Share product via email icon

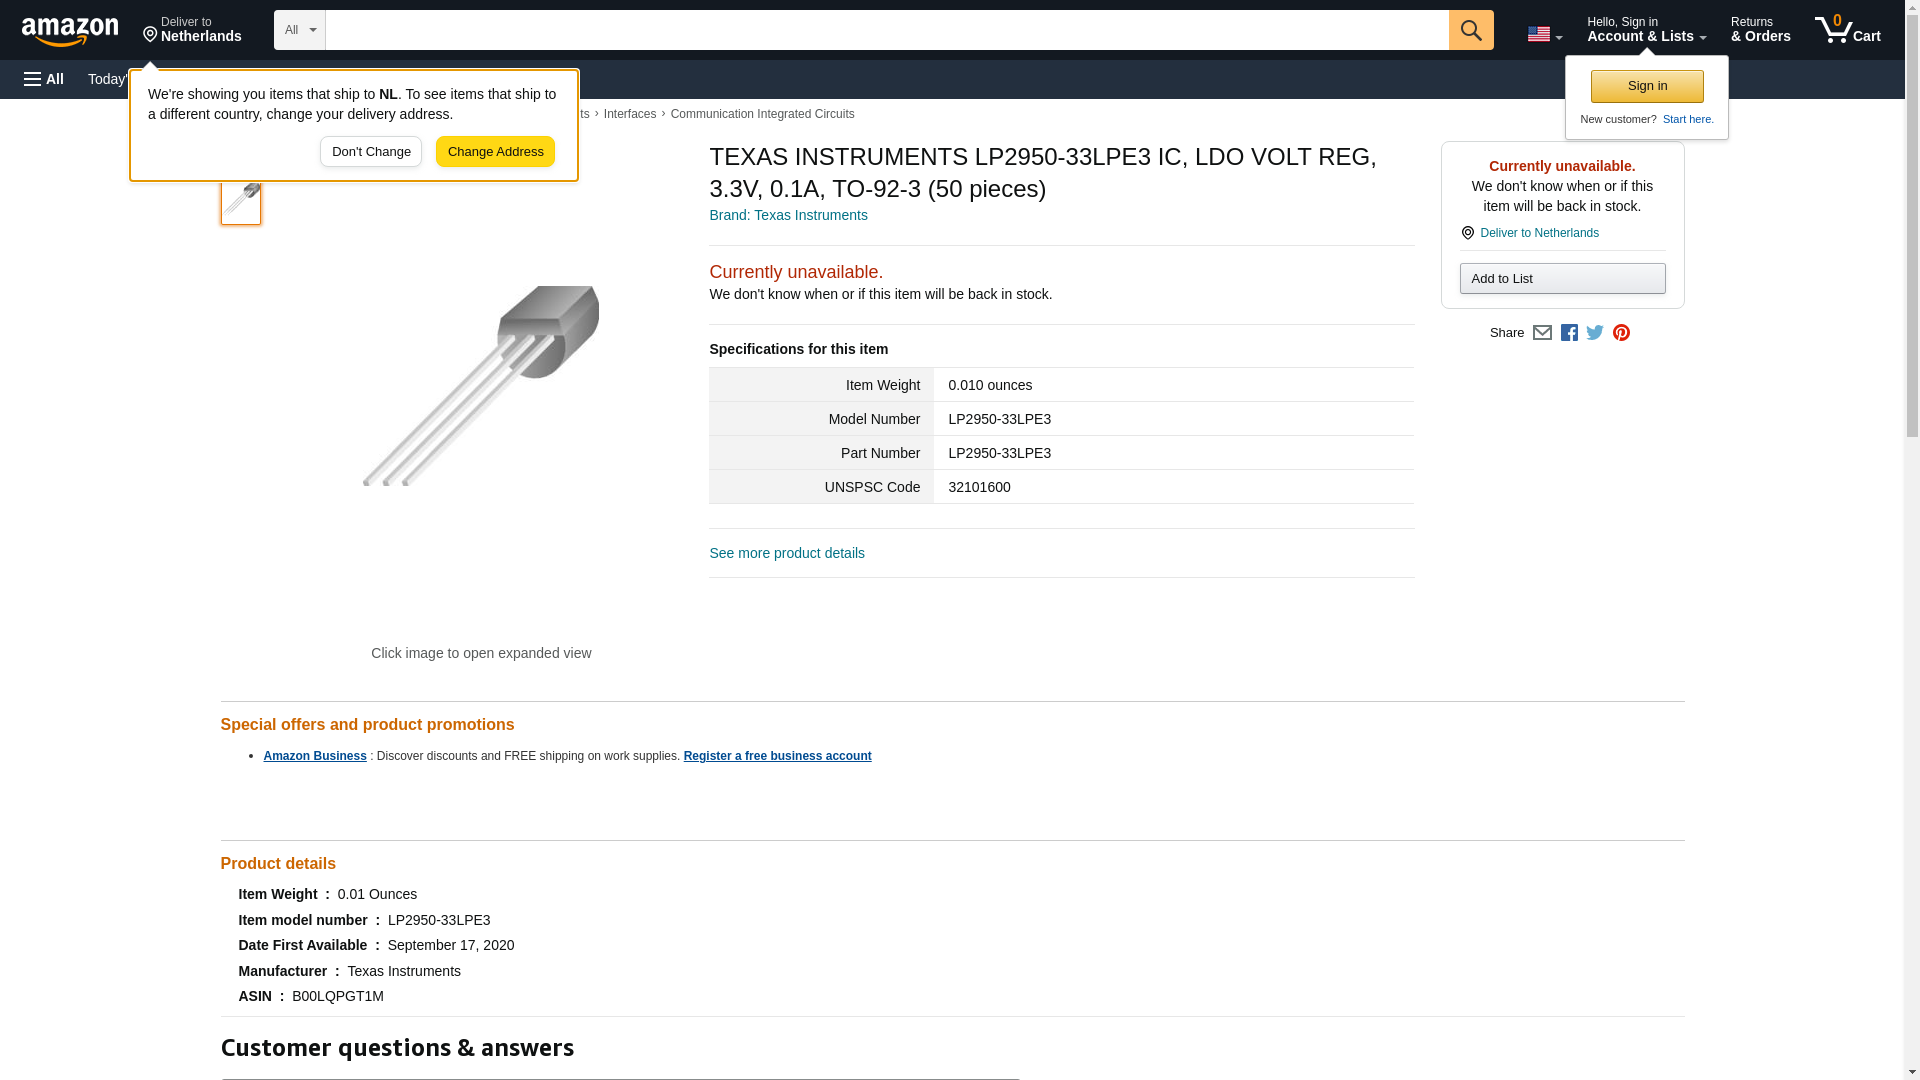coord(1542,333)
